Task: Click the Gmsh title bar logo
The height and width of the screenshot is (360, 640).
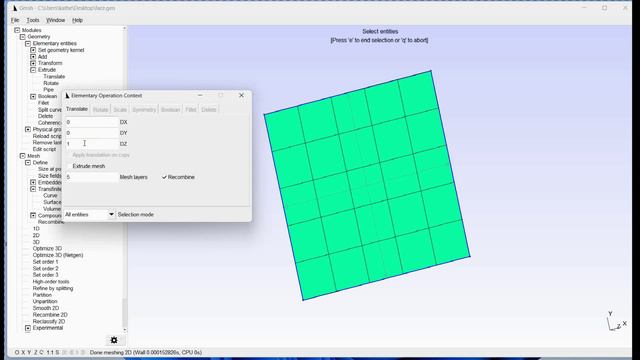Action: pyautogui.click(x=15, y=8)
